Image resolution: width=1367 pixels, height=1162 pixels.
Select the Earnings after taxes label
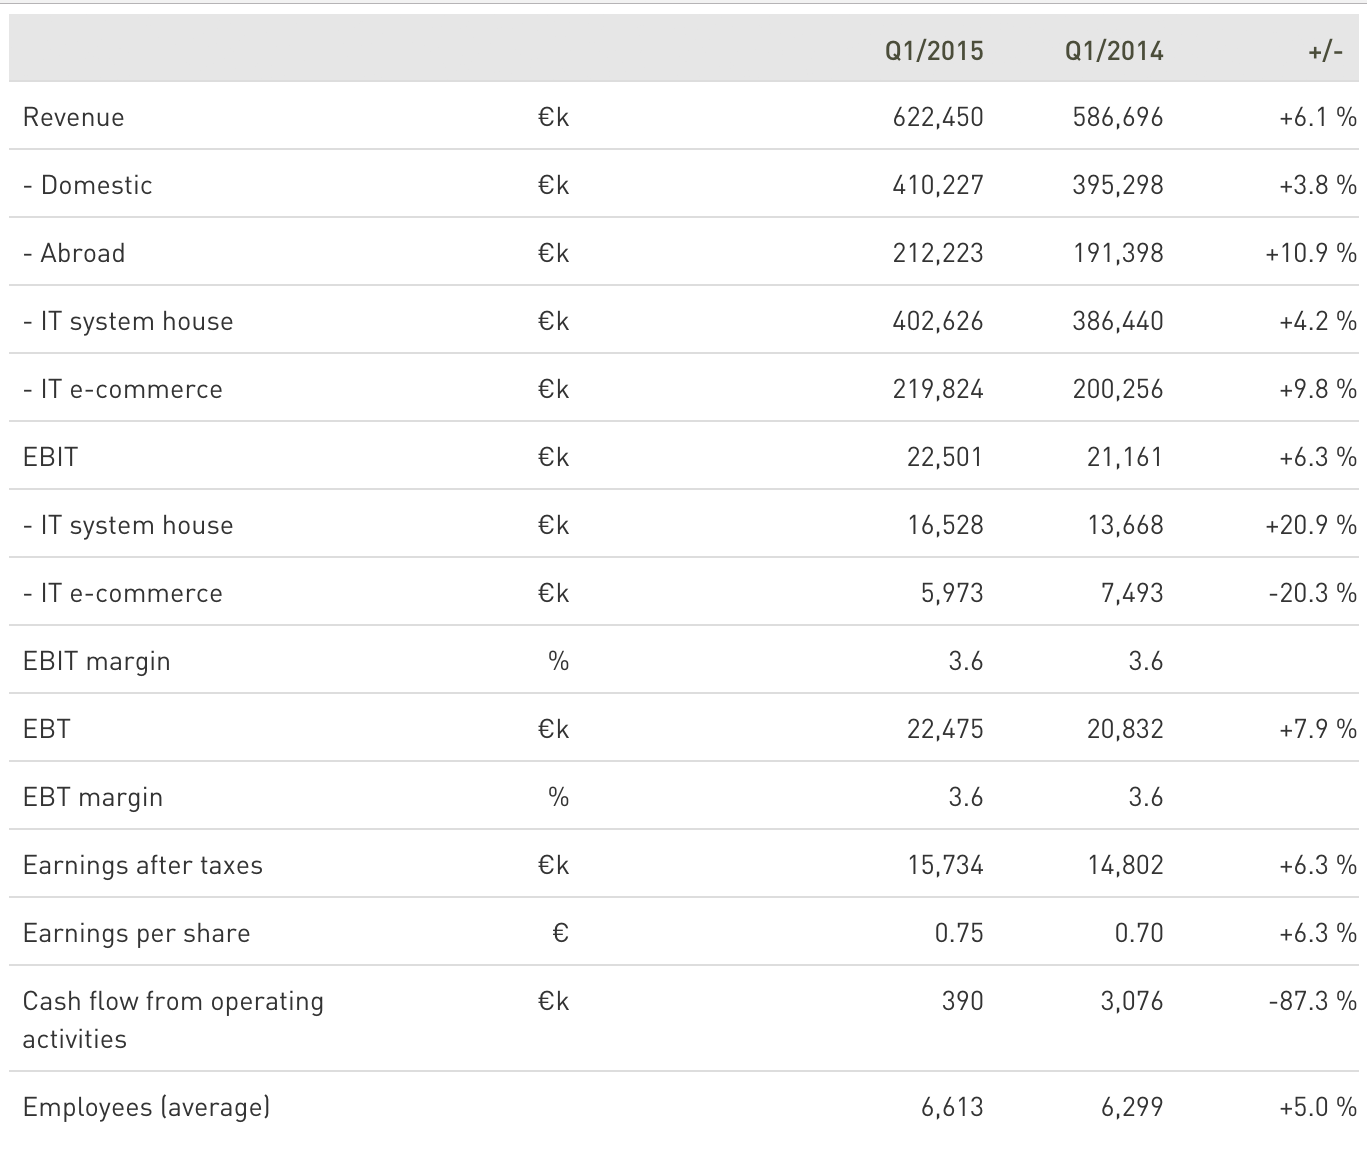[x=143, y=865]
